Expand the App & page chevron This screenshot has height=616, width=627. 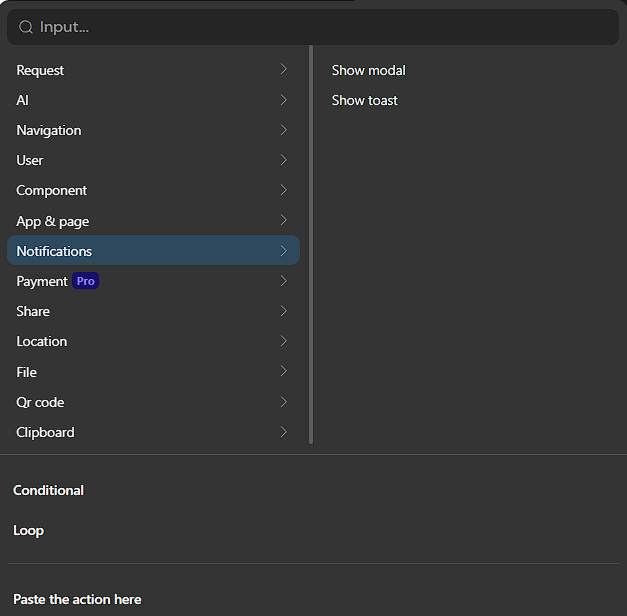pyautogui.click(x=284, y=221)
